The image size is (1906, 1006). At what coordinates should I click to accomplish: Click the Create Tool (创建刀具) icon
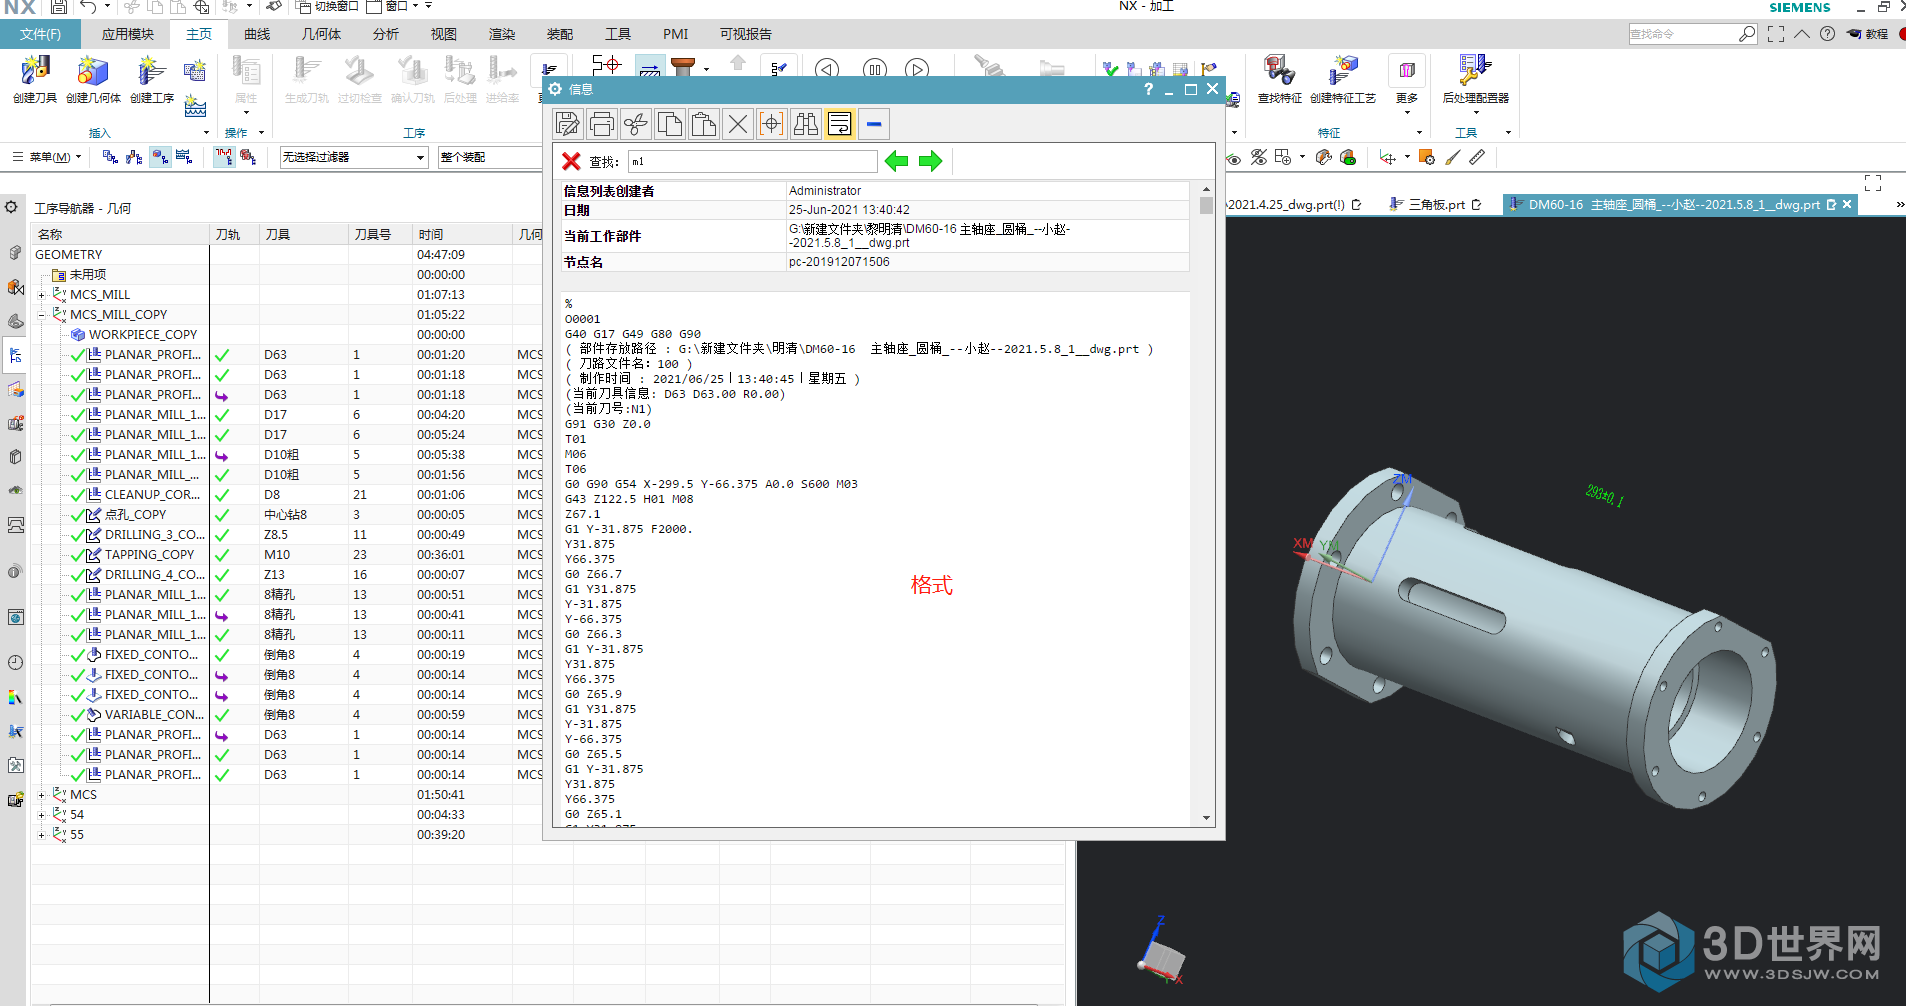[x=35, y=72]
